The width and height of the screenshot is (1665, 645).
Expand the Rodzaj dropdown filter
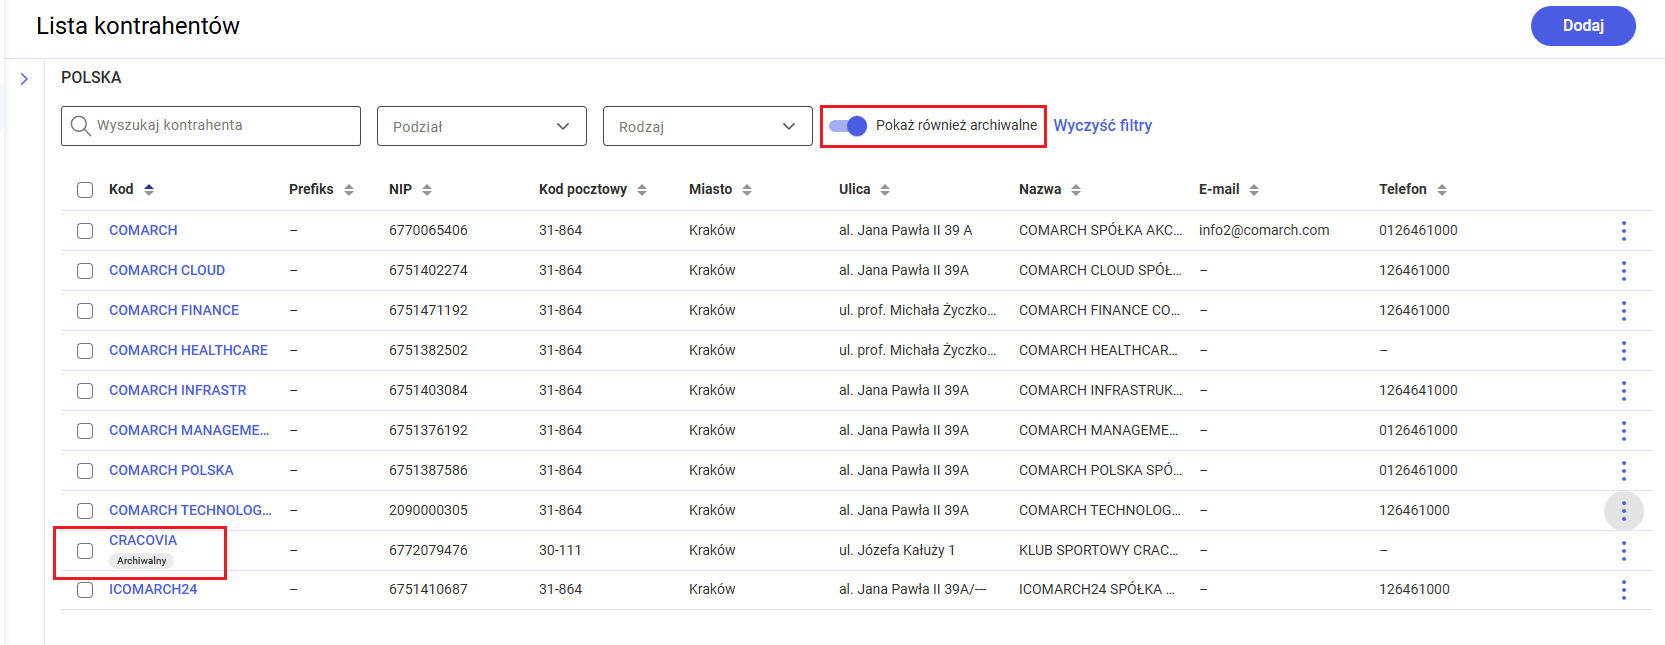pyautogui.click(x=707, y=127)
